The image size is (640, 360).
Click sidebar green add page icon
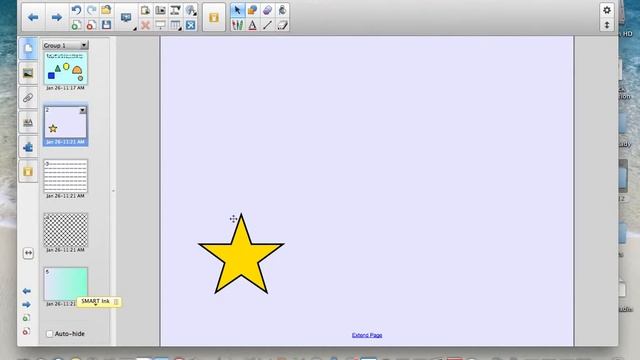27,318
